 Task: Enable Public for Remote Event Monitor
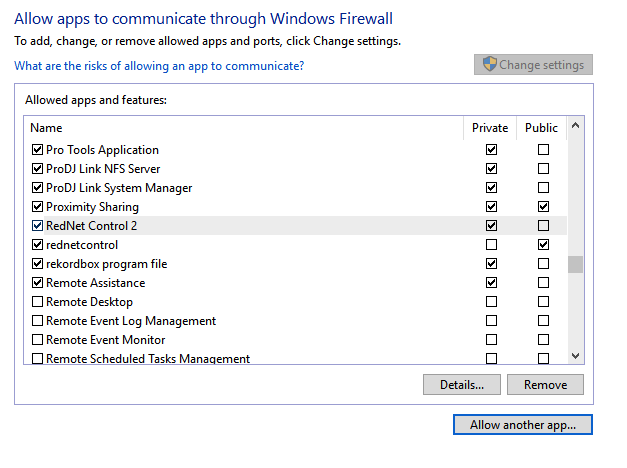click(x=543, y=340)
